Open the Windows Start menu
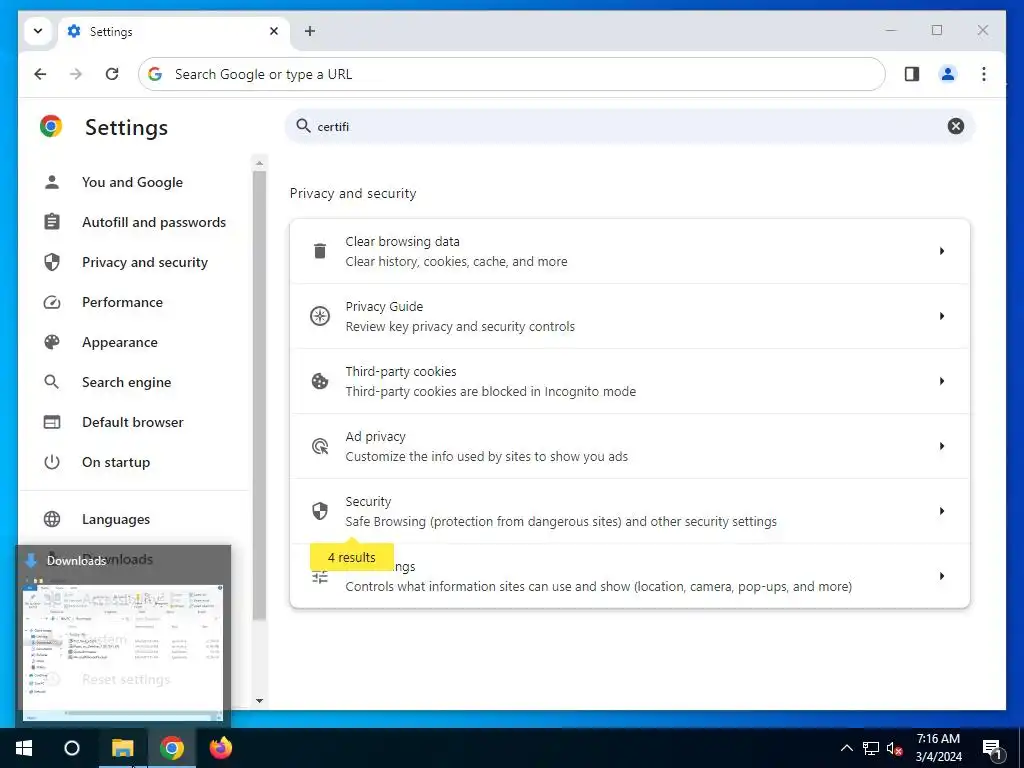1024x768 pixels. pos(24,748)
